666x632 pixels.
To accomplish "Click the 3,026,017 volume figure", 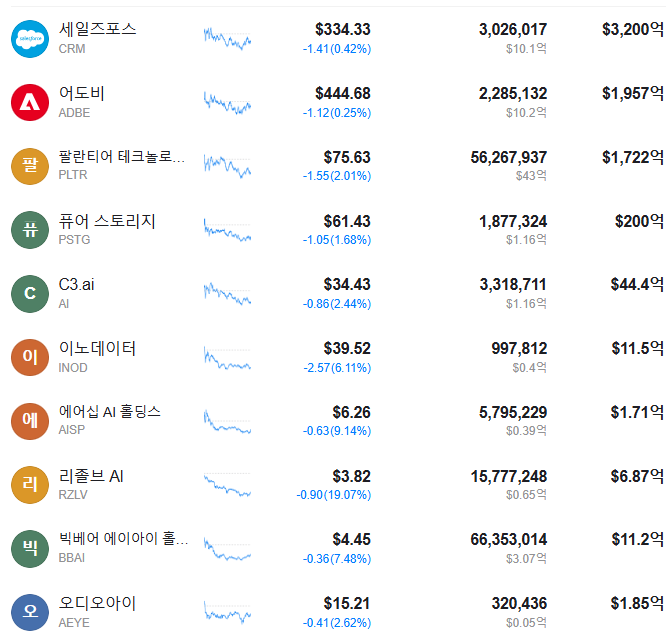I will (x=513, y=30).
